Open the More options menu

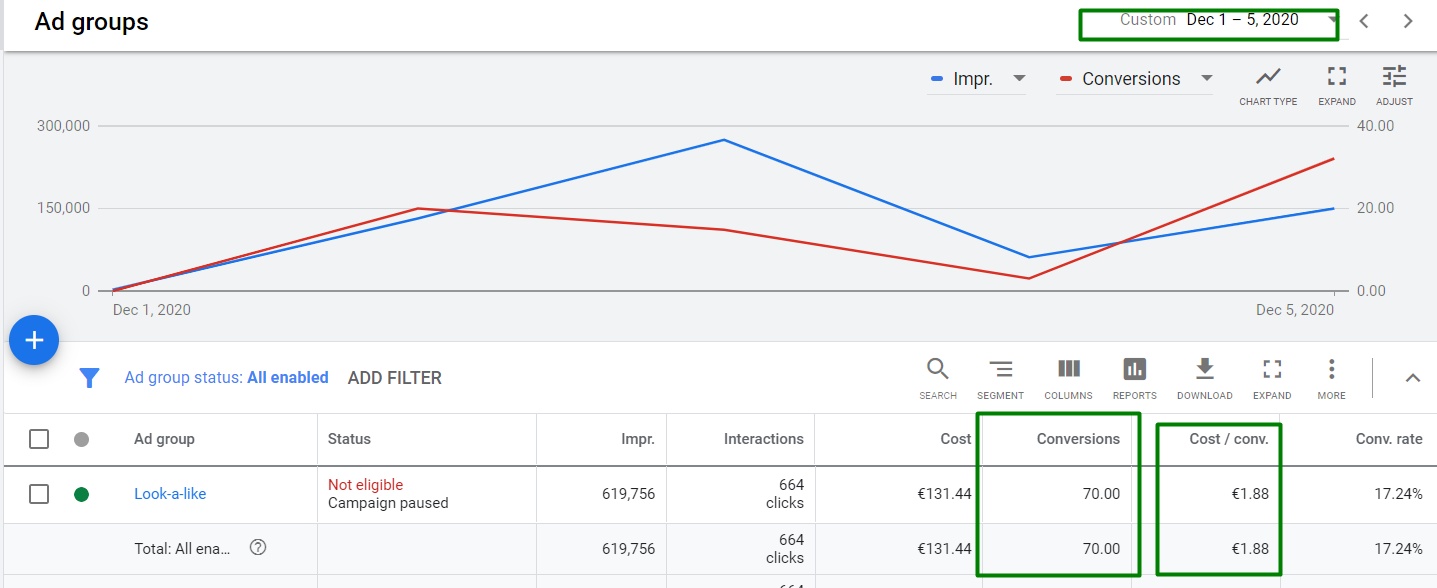1331,370
